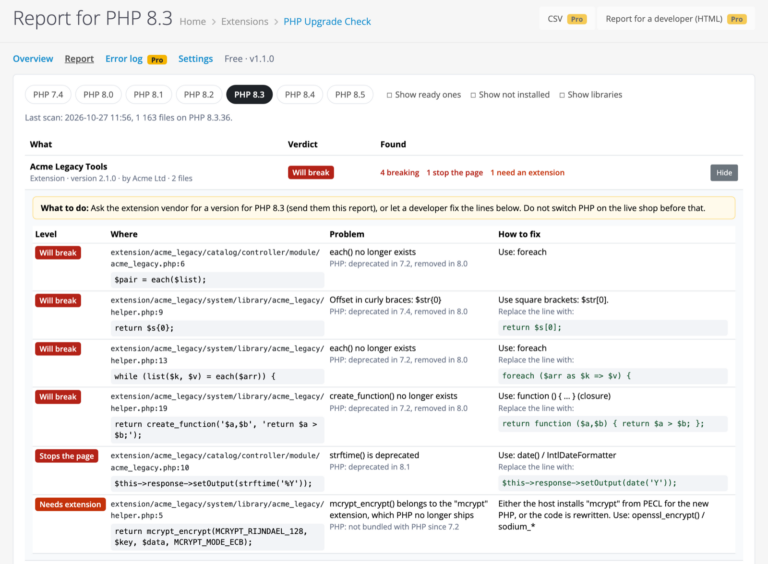Click the Will break badge for helper.php:9
Image resolution: width=768 pixels, height=564 pixels.
(x=58, y=301)
